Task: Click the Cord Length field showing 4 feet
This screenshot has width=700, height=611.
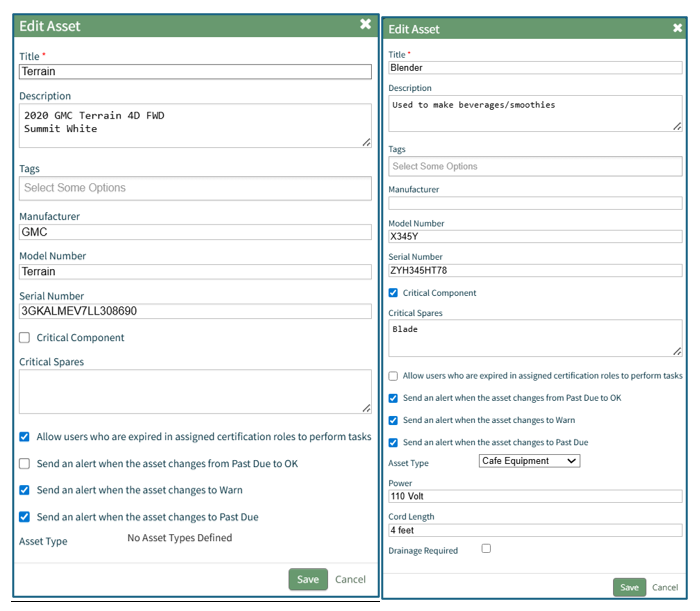Action: click(535, 530)
